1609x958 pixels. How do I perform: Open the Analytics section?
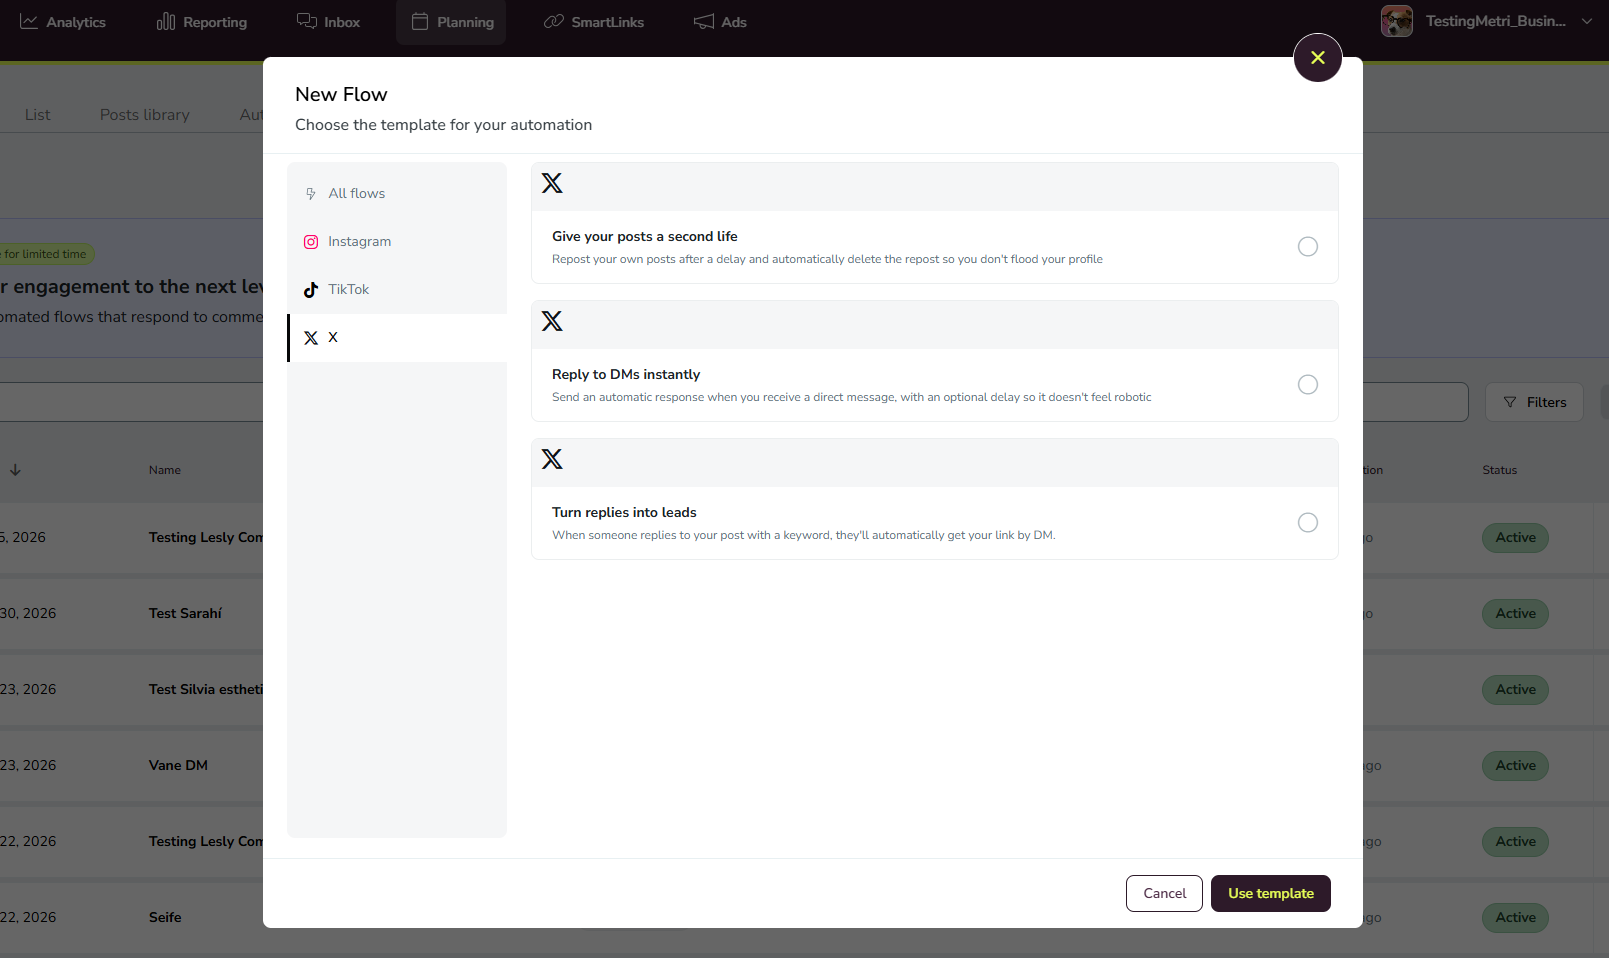tap(63, 22)
